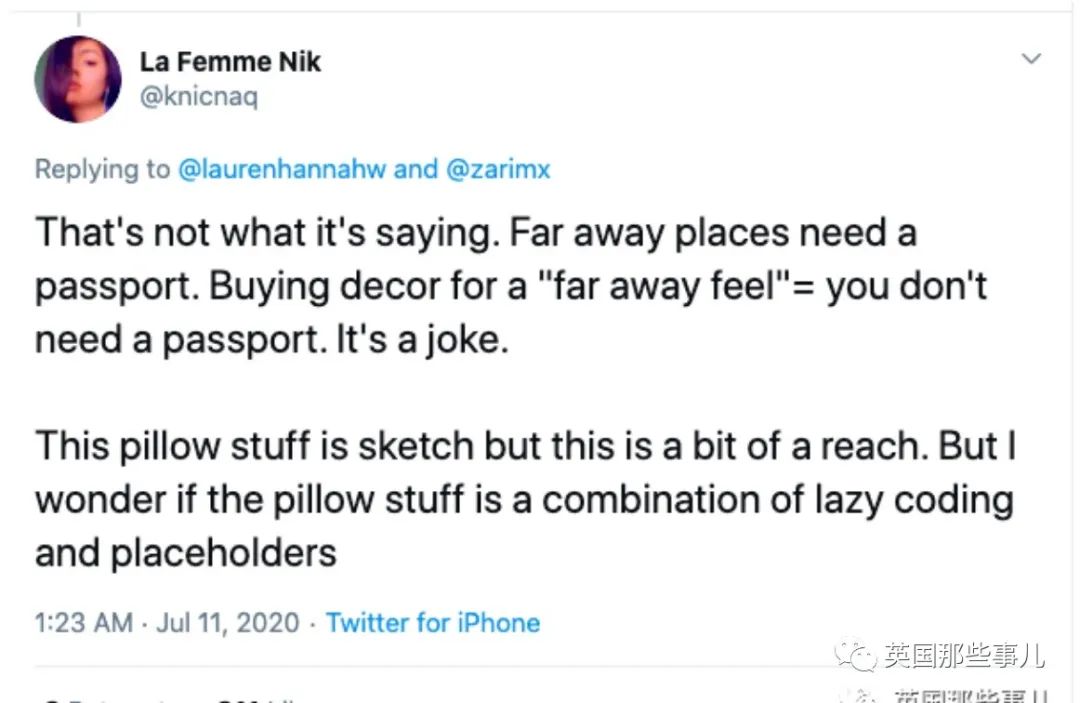Viewport: 1080px width, 703px height.
Task: Visit the @laurenhannahw mention
Action: (x=283, y=169)
